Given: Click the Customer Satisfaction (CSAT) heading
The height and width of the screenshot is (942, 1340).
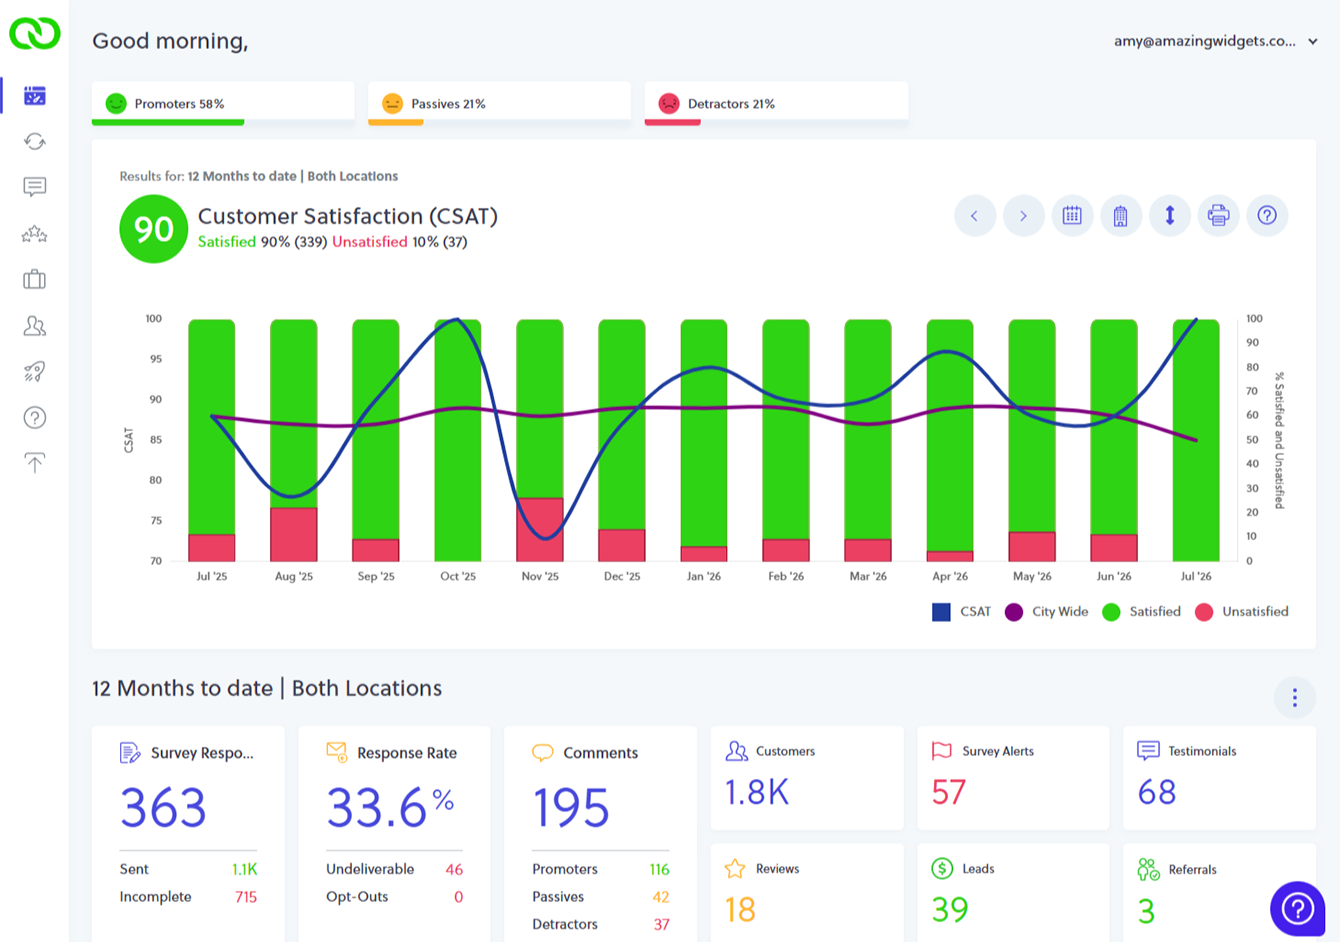Looking at the screenshot, I should 348,216.
